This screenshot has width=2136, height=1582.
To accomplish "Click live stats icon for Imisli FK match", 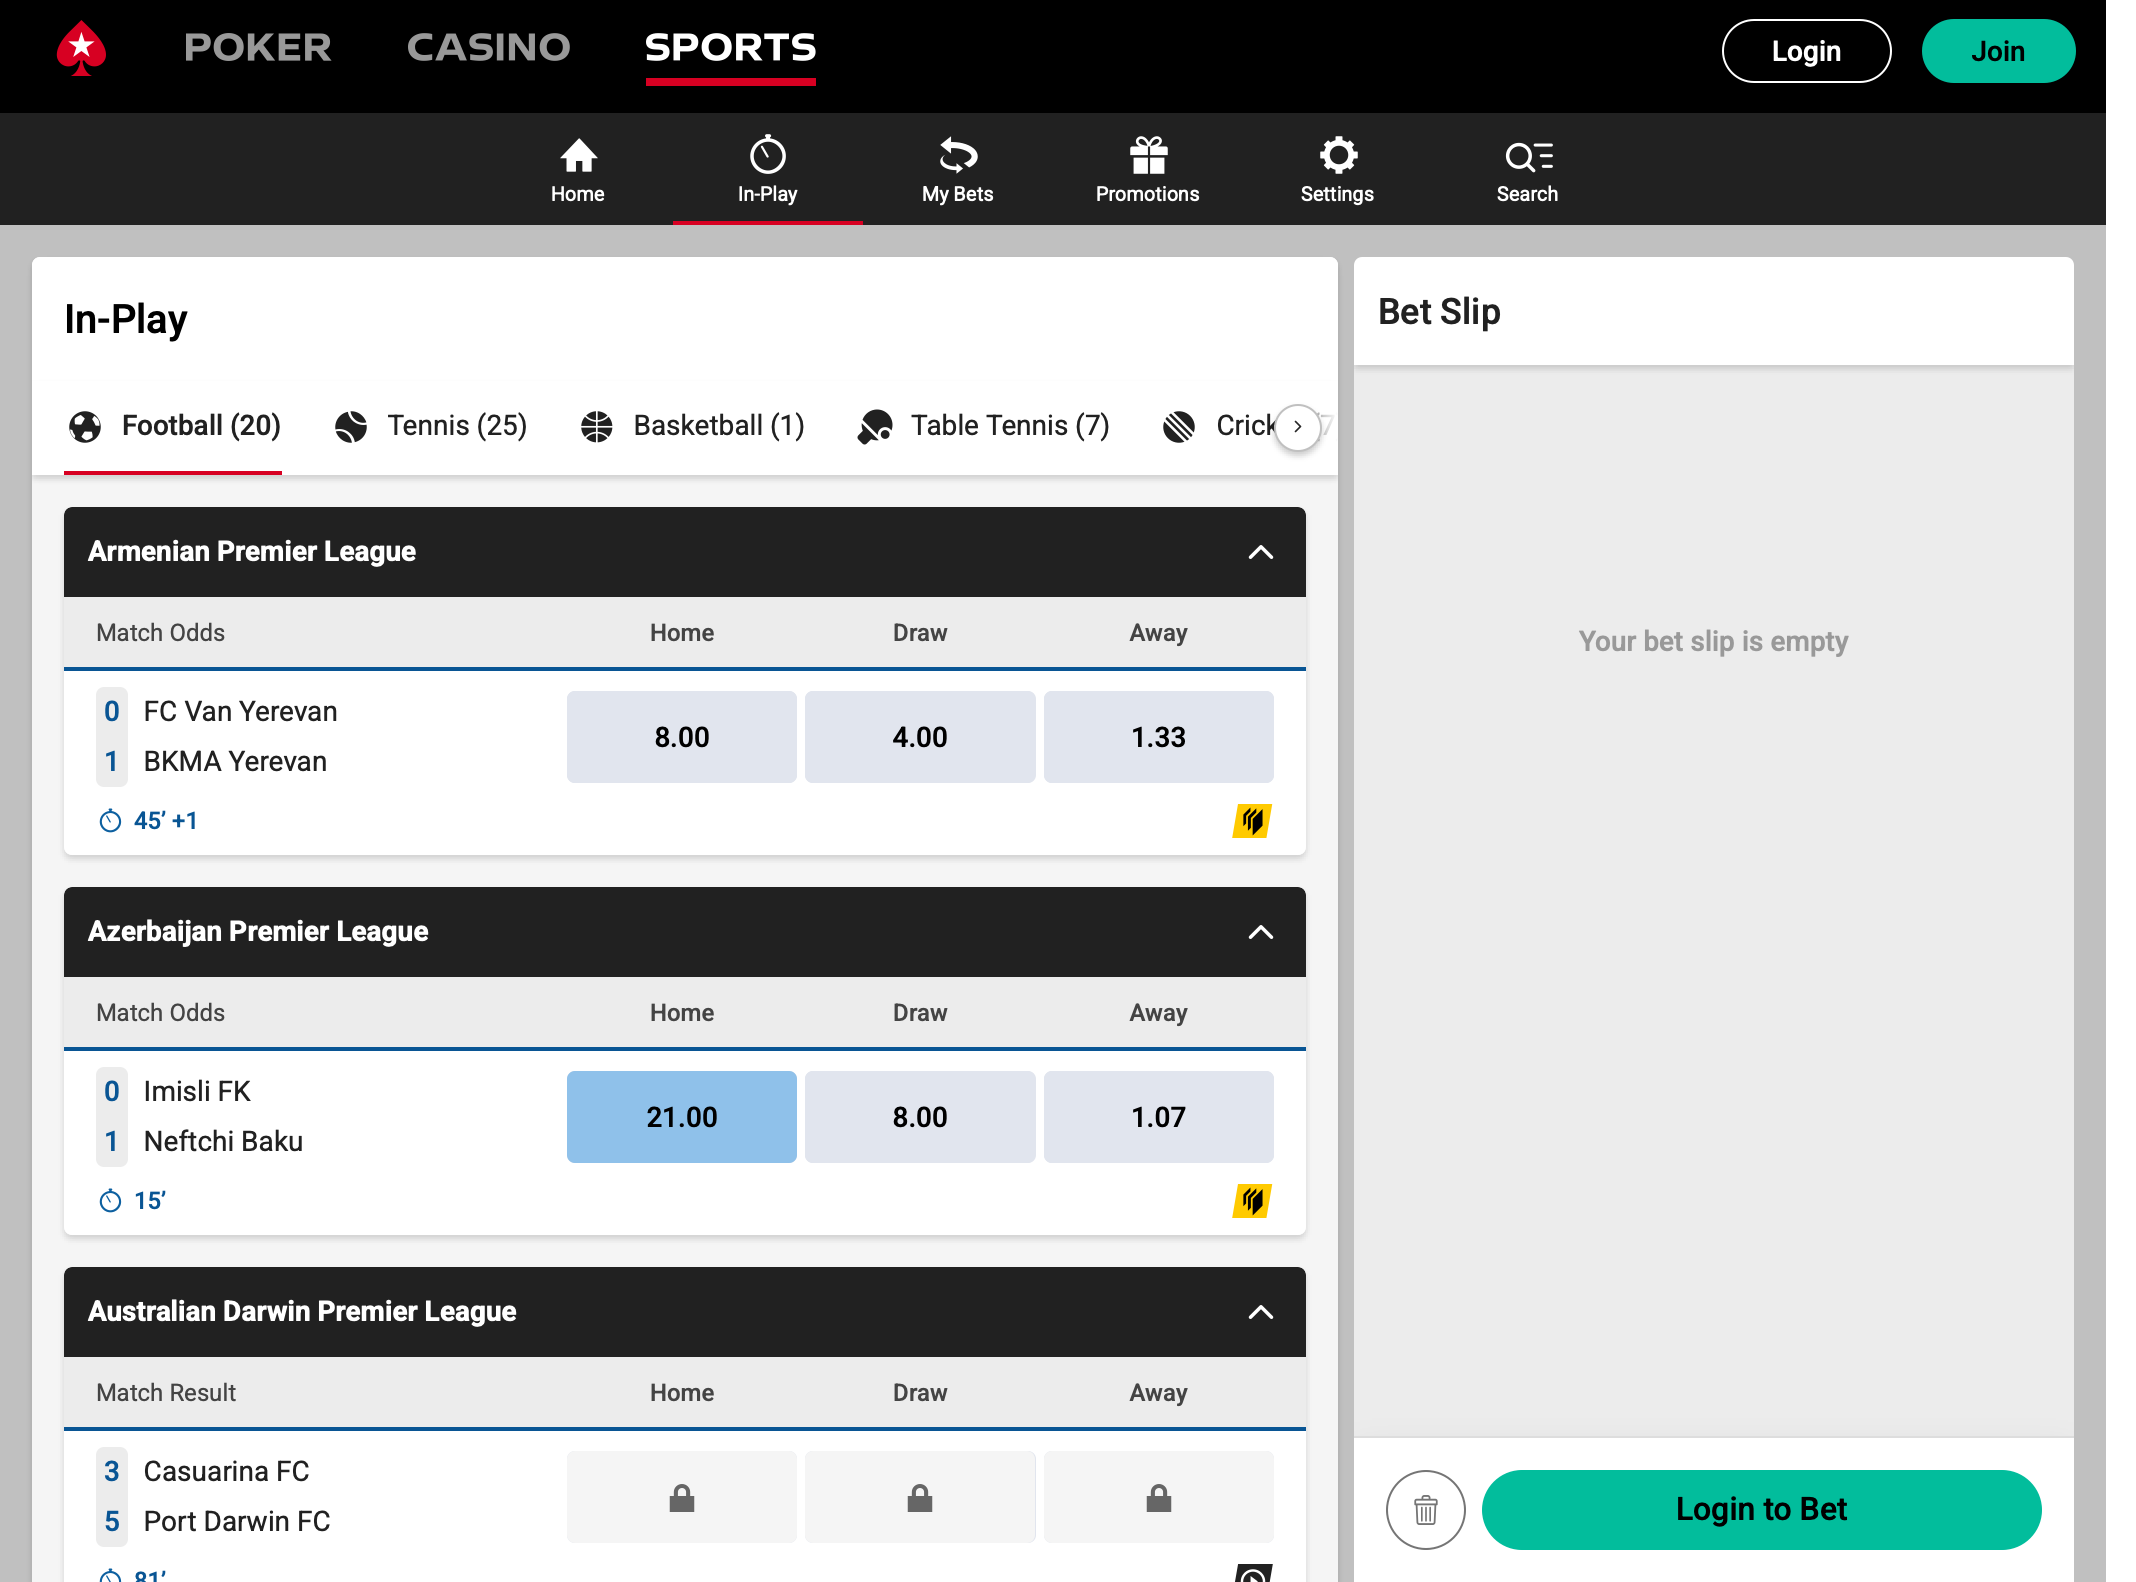I will (1251, 1201).
